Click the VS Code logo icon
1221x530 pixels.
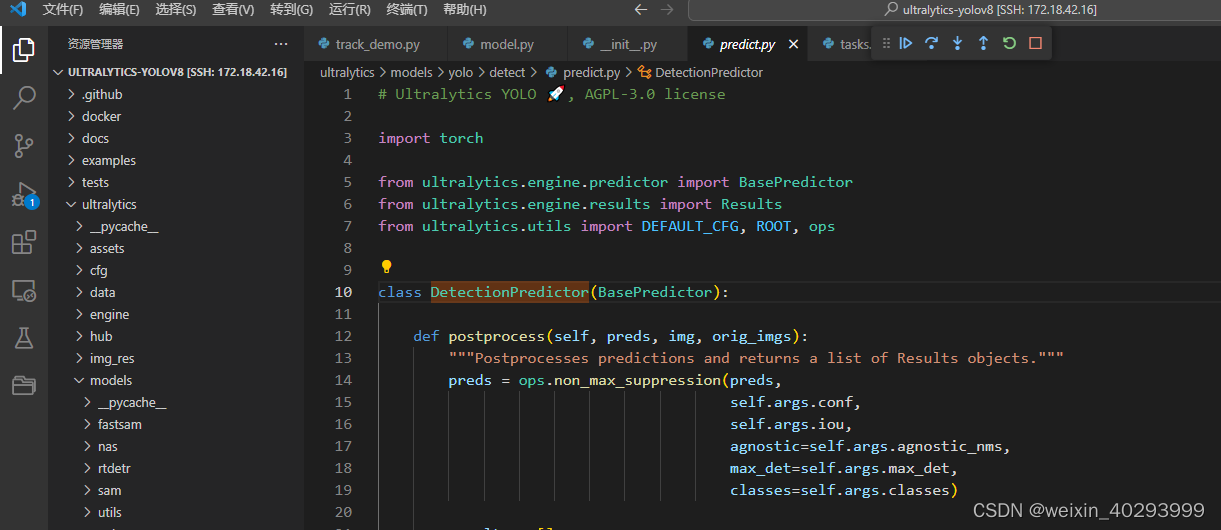[x=17, y=9]
